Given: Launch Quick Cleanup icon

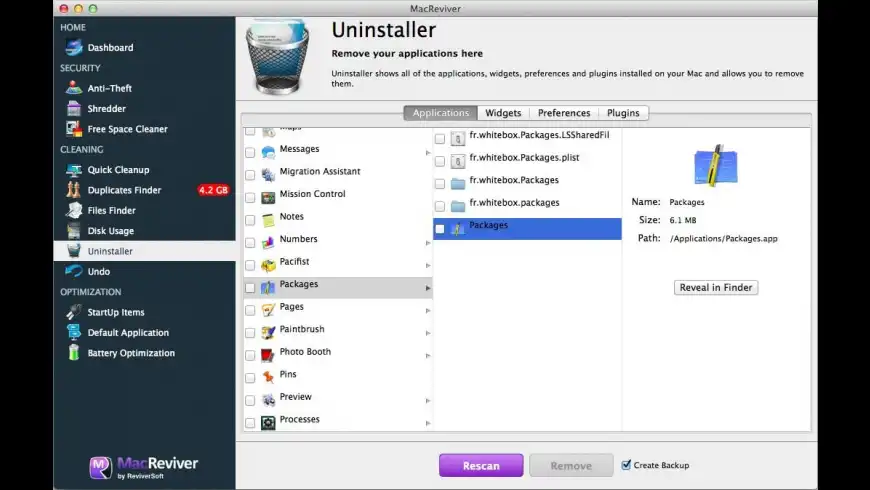Looking at the screenshot, I should (x=73, y=170).
